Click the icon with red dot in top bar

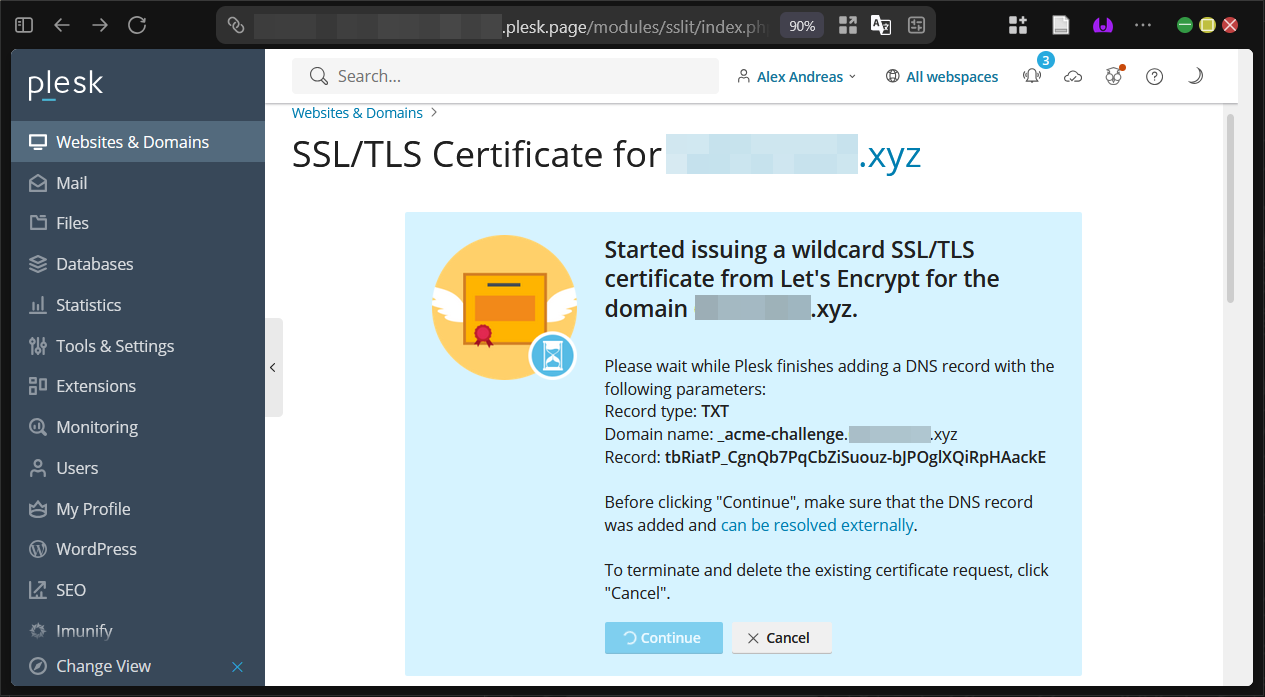click(1114, 76)
